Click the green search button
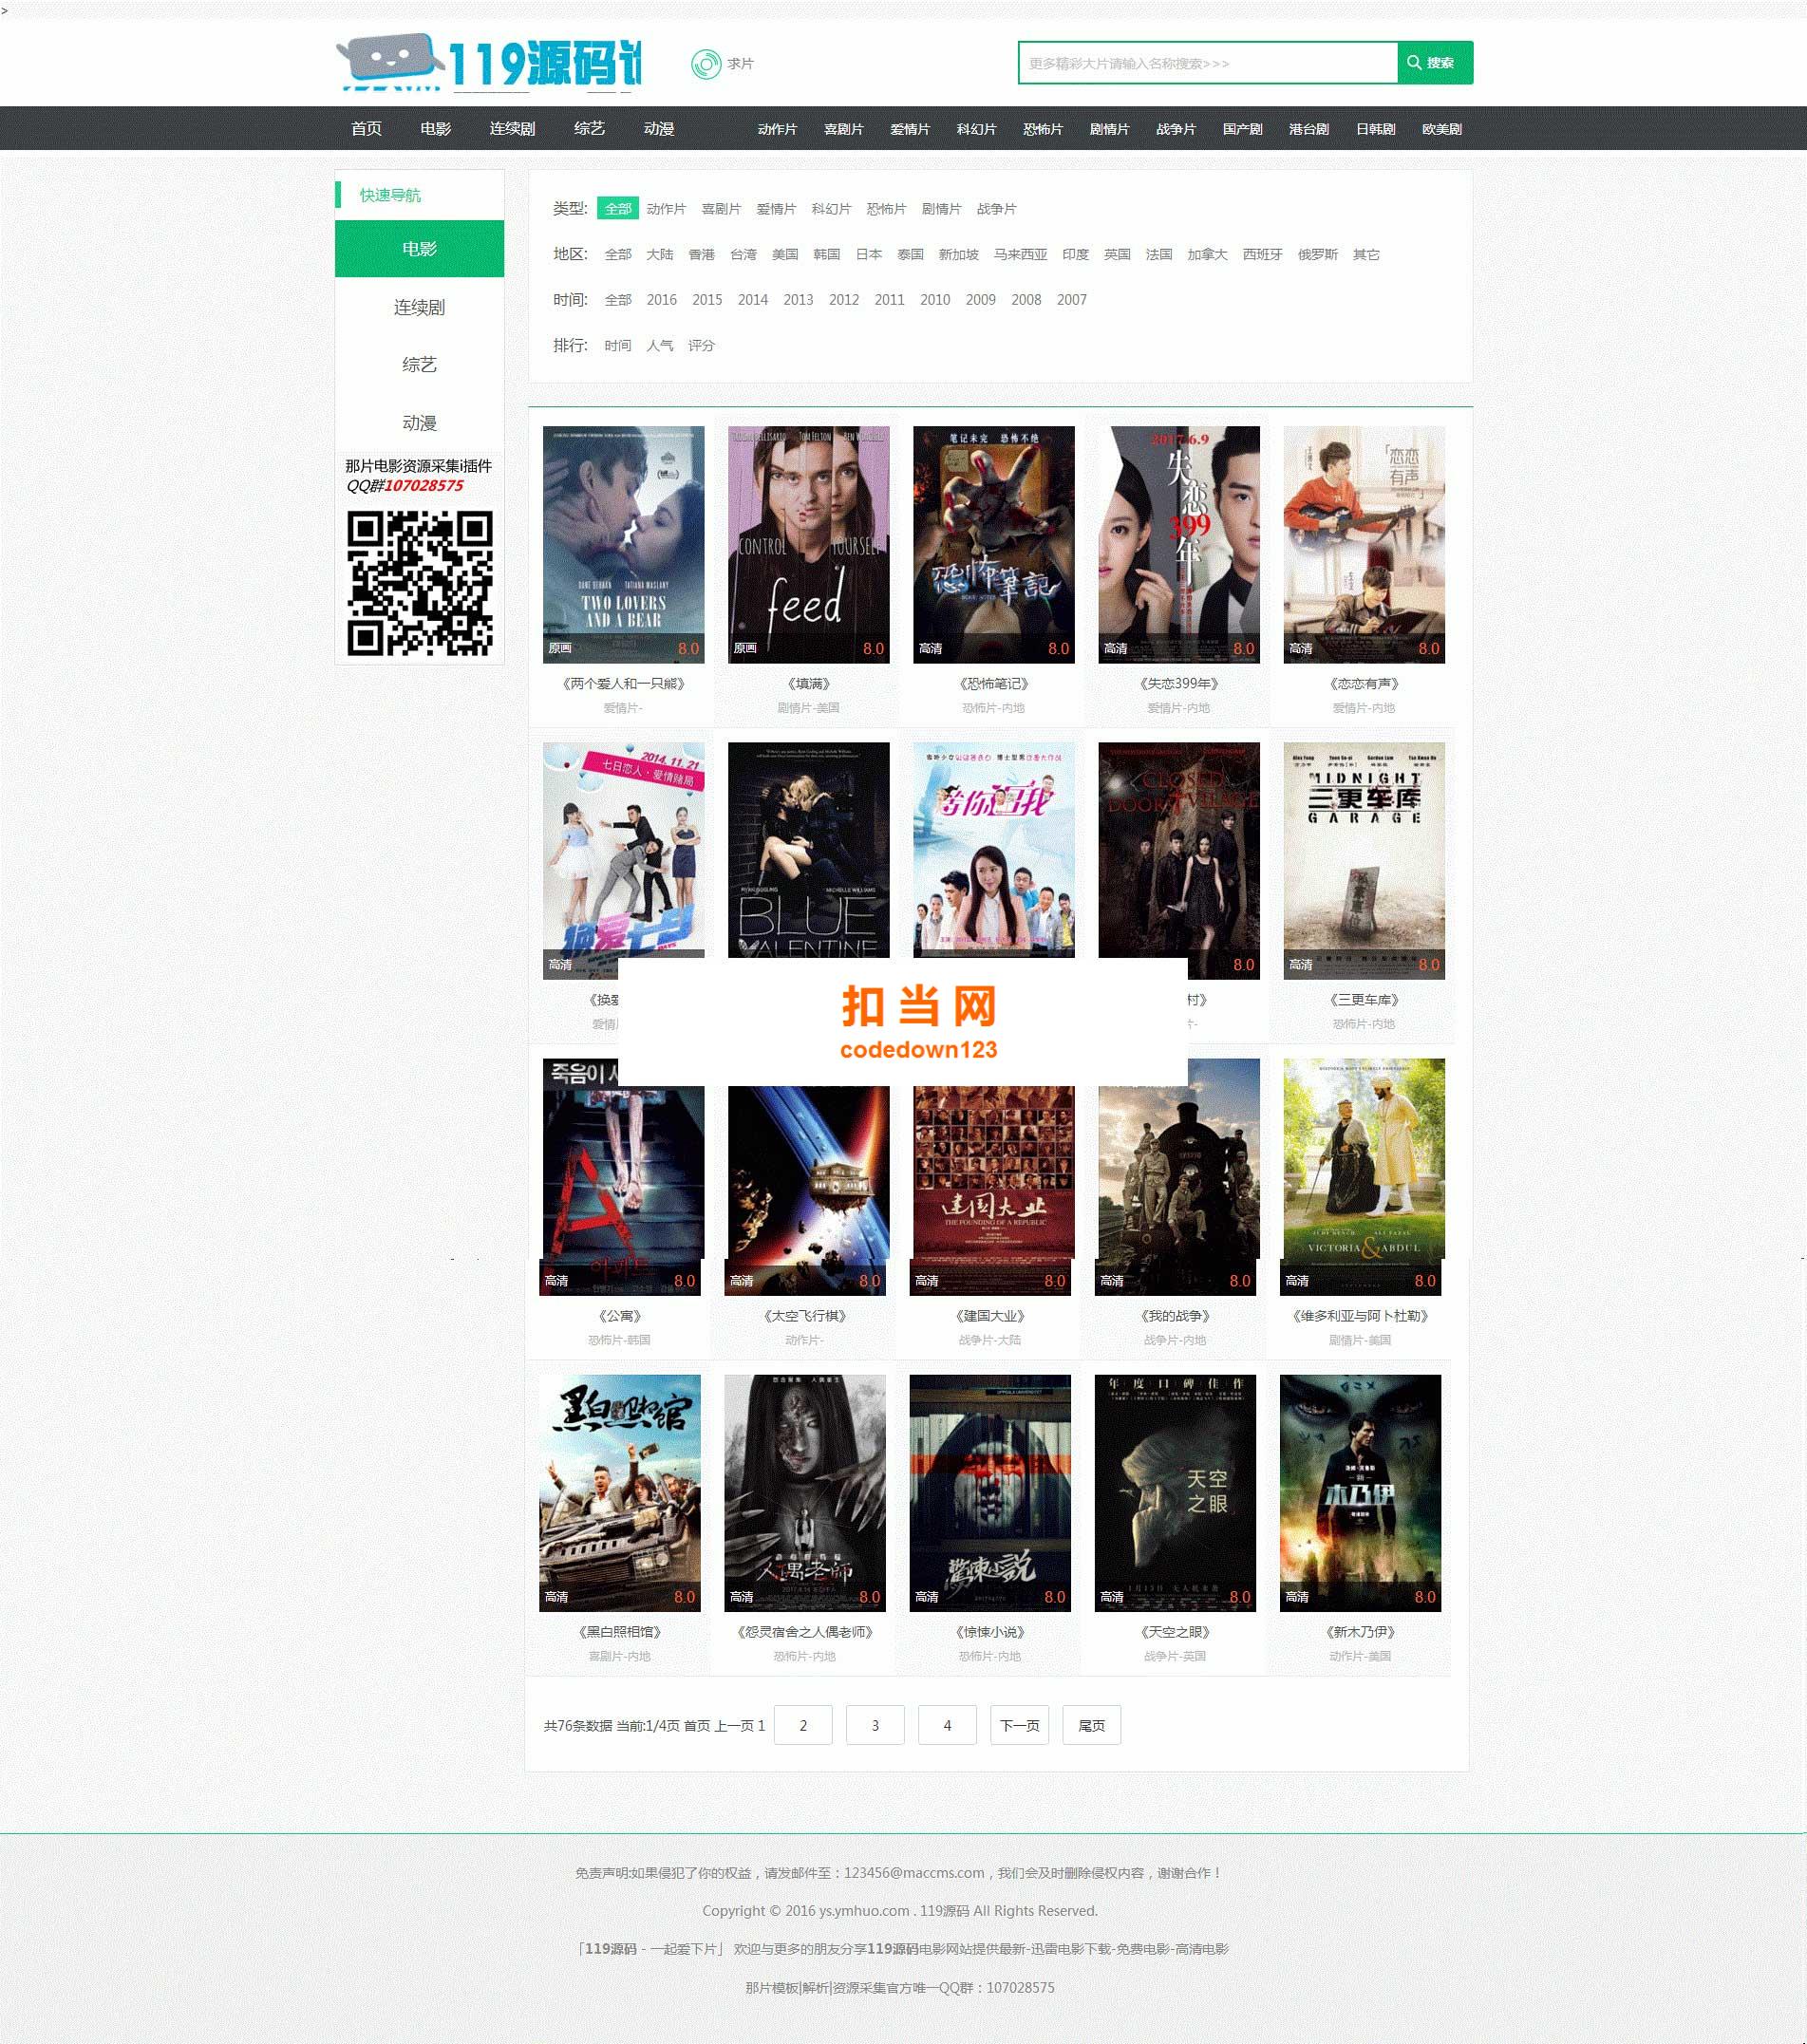The width and height of the screenshot is (1807, 2044). [x=1435, y=63]
